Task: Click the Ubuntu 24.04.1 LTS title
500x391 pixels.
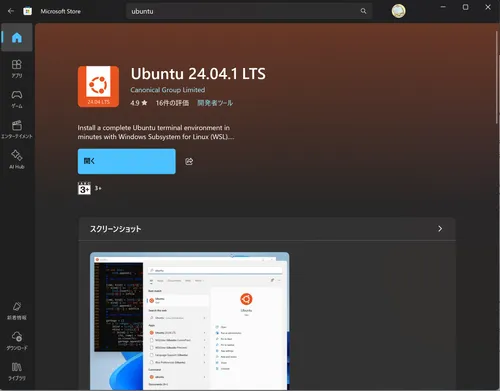Action: click(x=198, y=74)
